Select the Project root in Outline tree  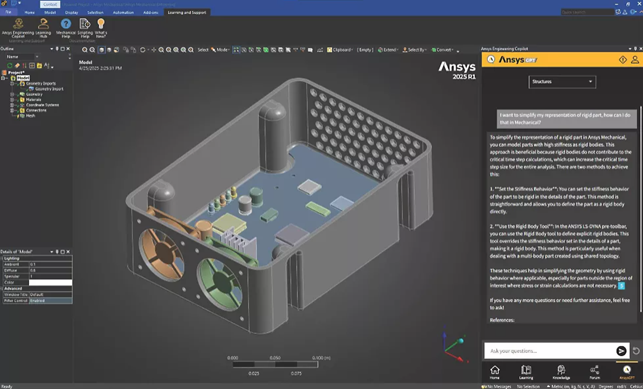pyautogui.click(x=16, y=73)
